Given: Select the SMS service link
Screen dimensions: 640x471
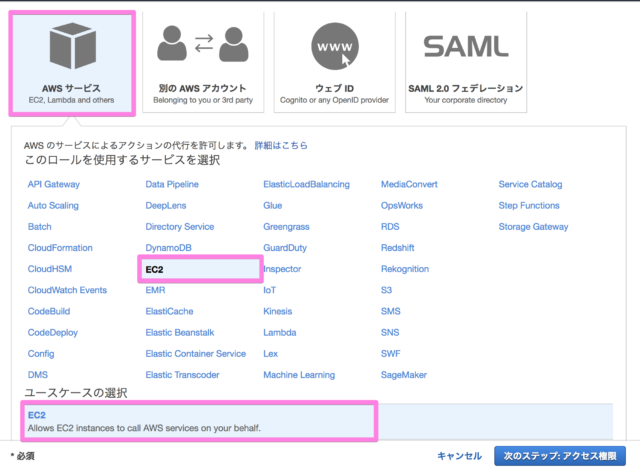Looking at the screenshot, I should [391, 311].
